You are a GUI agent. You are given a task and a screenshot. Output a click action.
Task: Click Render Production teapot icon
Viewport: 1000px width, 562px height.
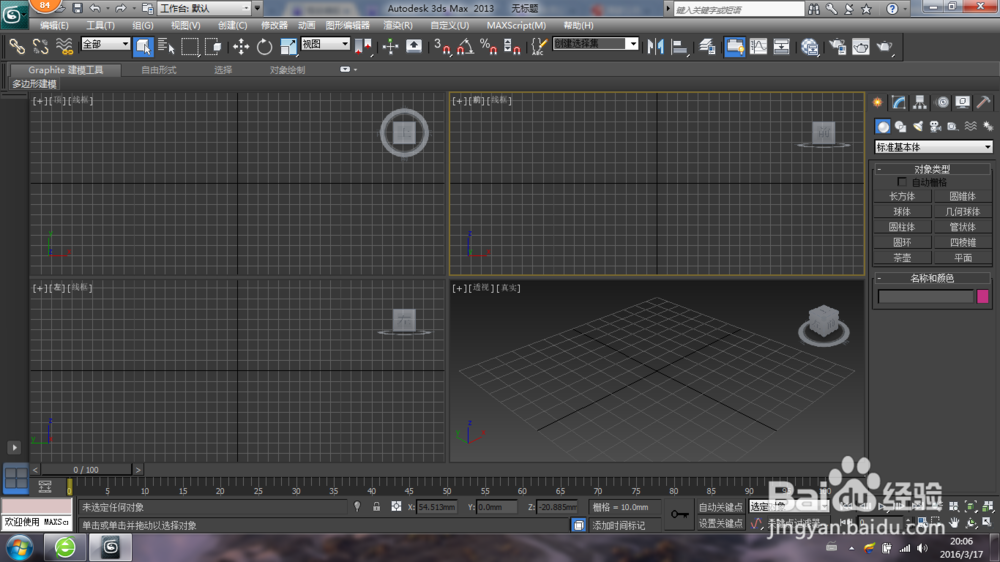point(885,47)
